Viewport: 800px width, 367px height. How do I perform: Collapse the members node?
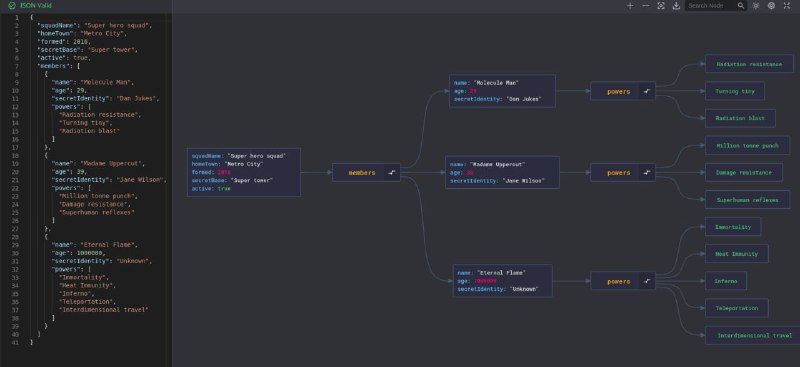[392, 173]
